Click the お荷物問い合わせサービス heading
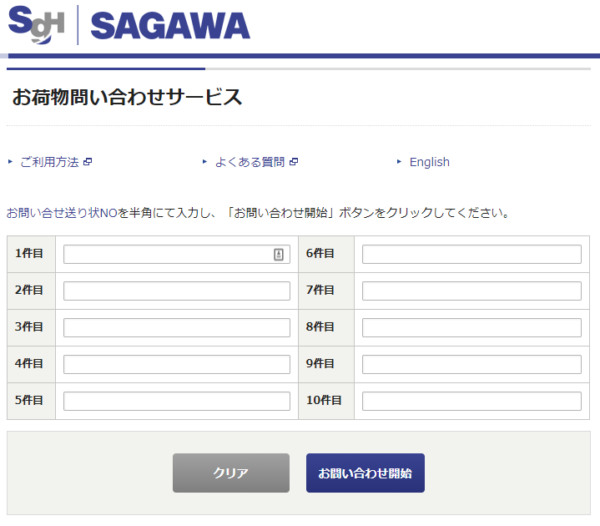This screenshot has height=526, width=600. 127,98
